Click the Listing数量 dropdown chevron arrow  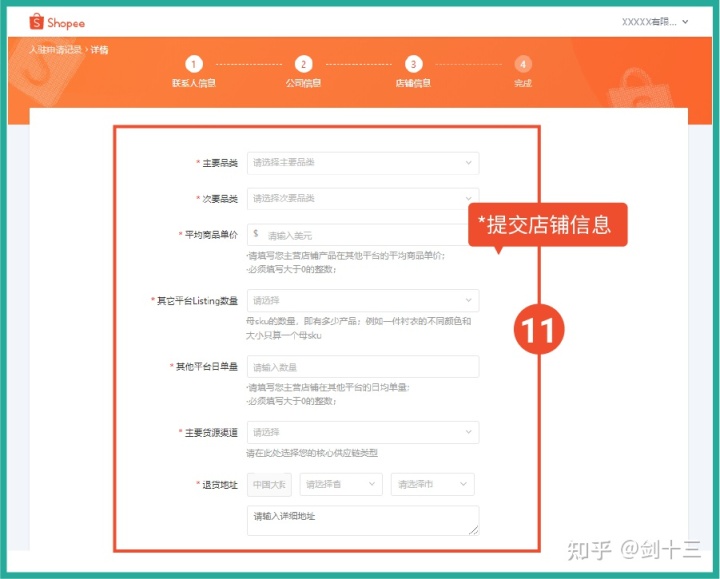(x=468, y=300)
